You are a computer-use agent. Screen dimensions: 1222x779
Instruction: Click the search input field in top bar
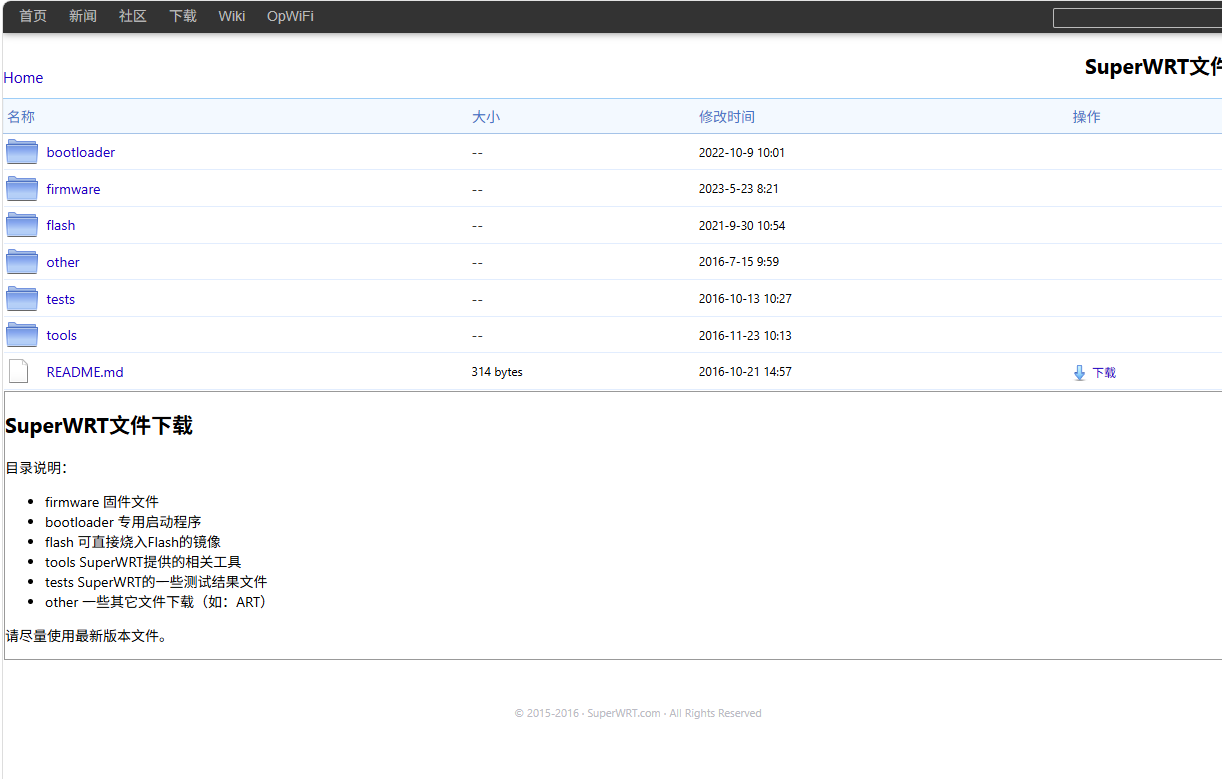coord(1137,17)
